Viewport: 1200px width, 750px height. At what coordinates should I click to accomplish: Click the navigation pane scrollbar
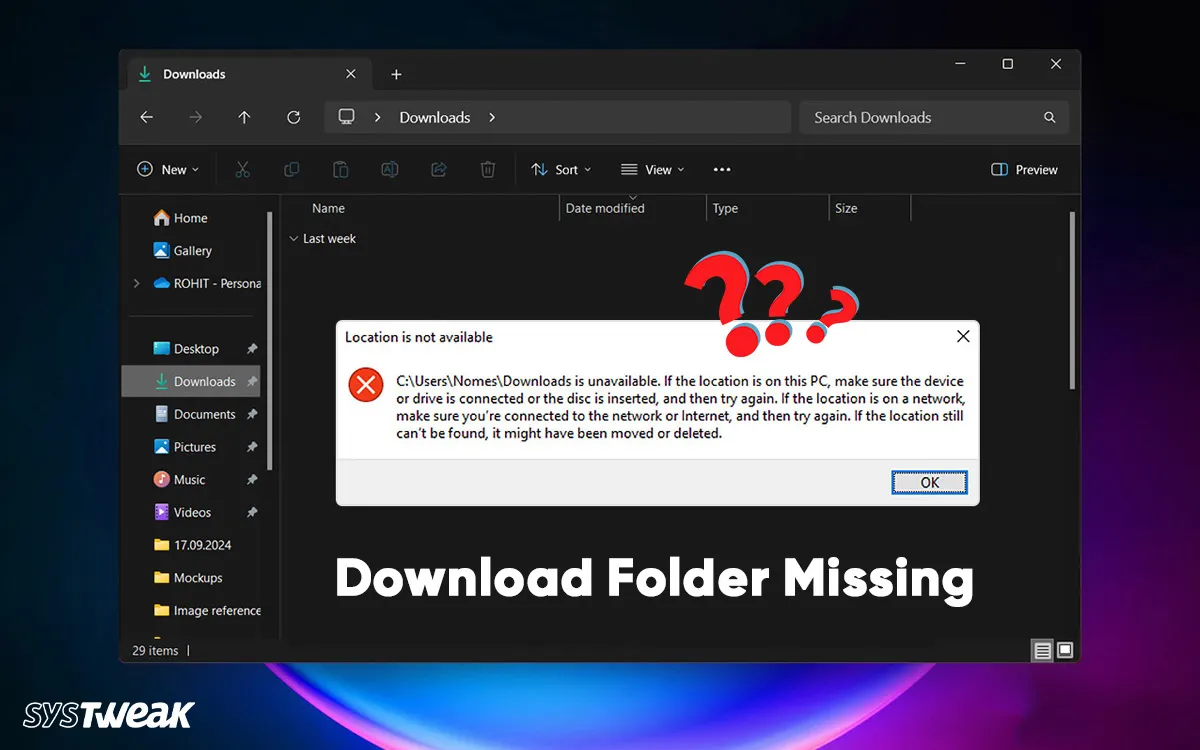click(270, 340)
